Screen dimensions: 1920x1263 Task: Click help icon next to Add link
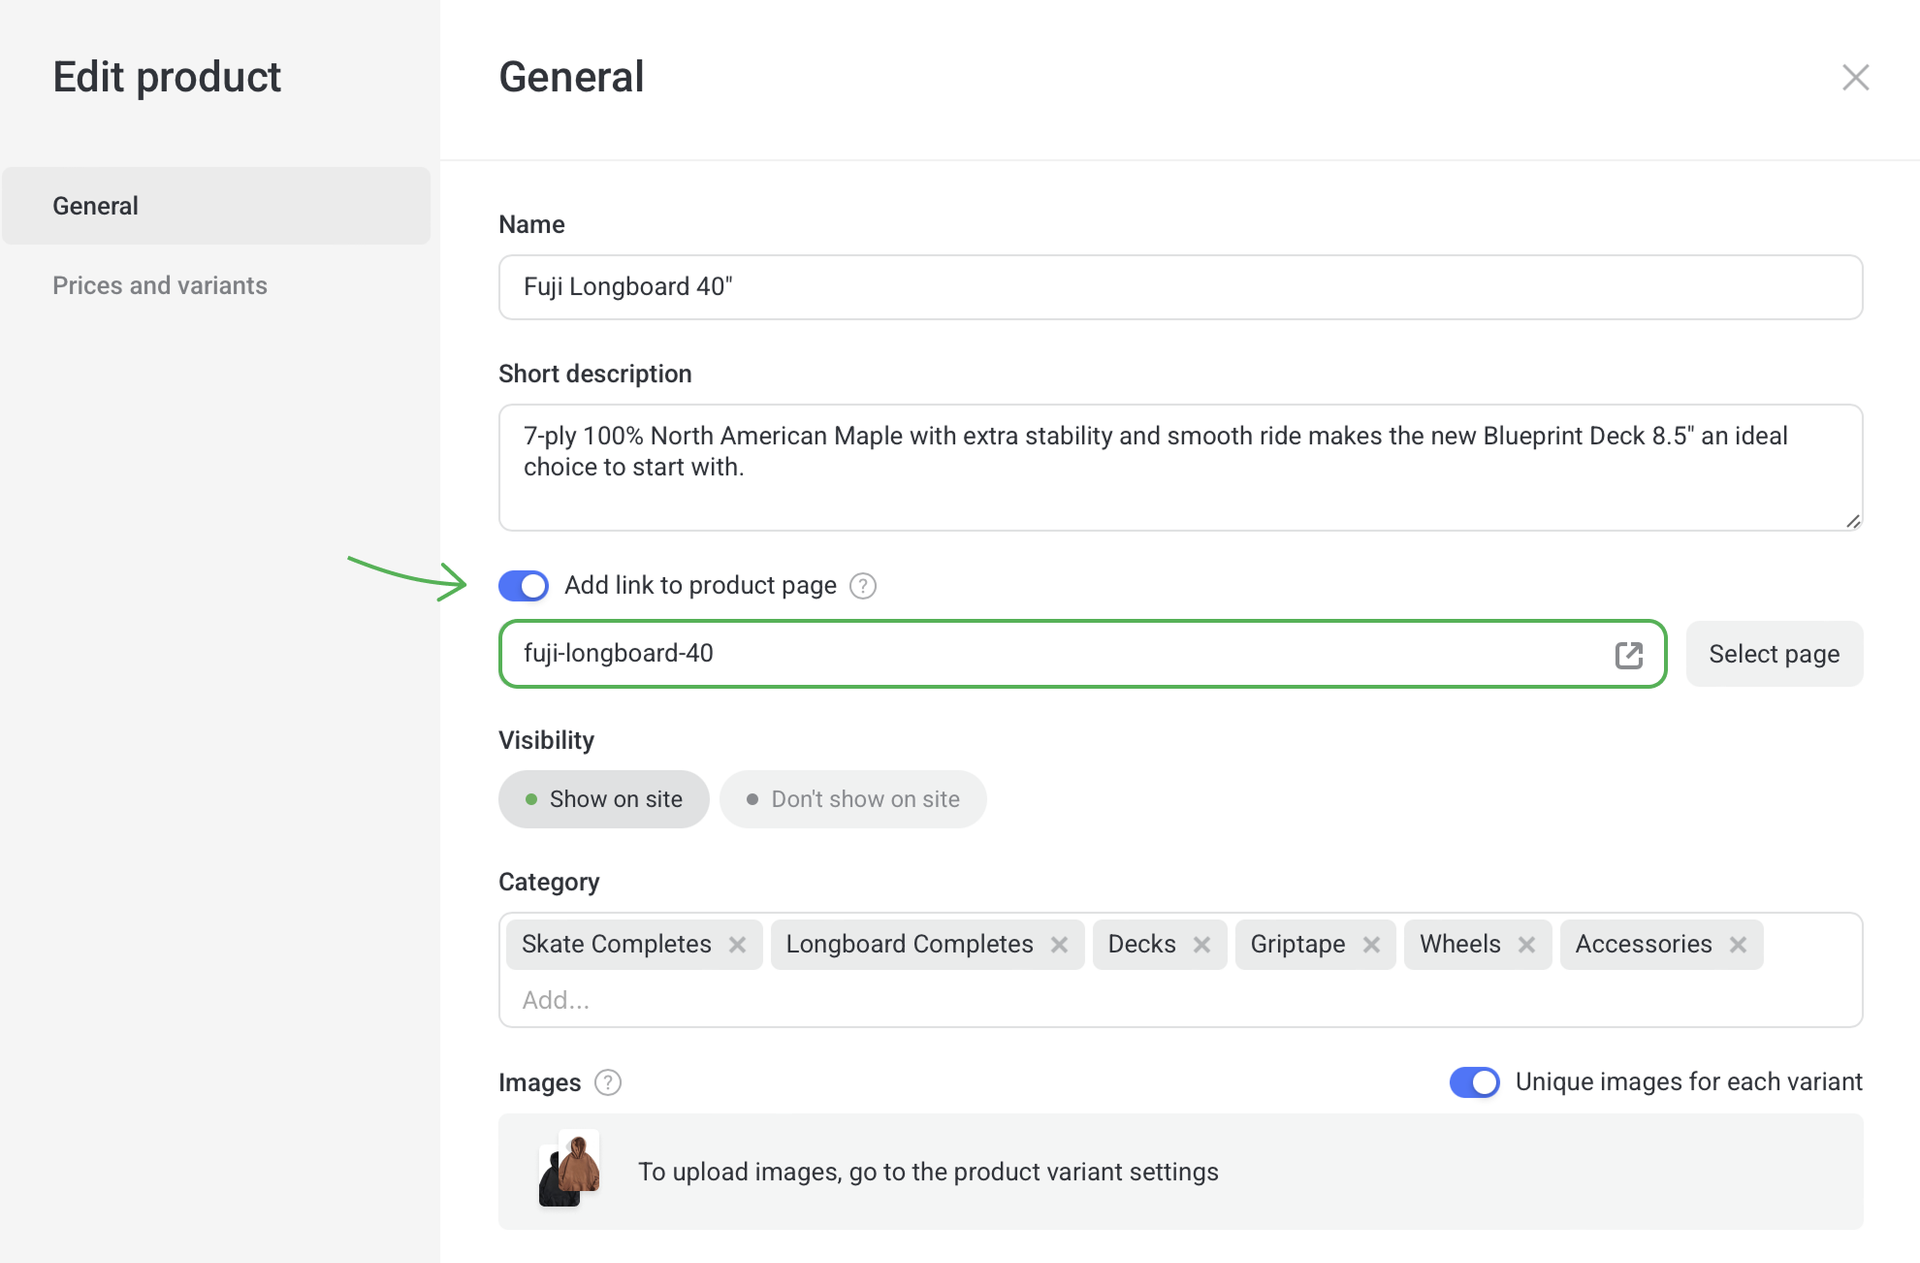click(x=862, y=586)
